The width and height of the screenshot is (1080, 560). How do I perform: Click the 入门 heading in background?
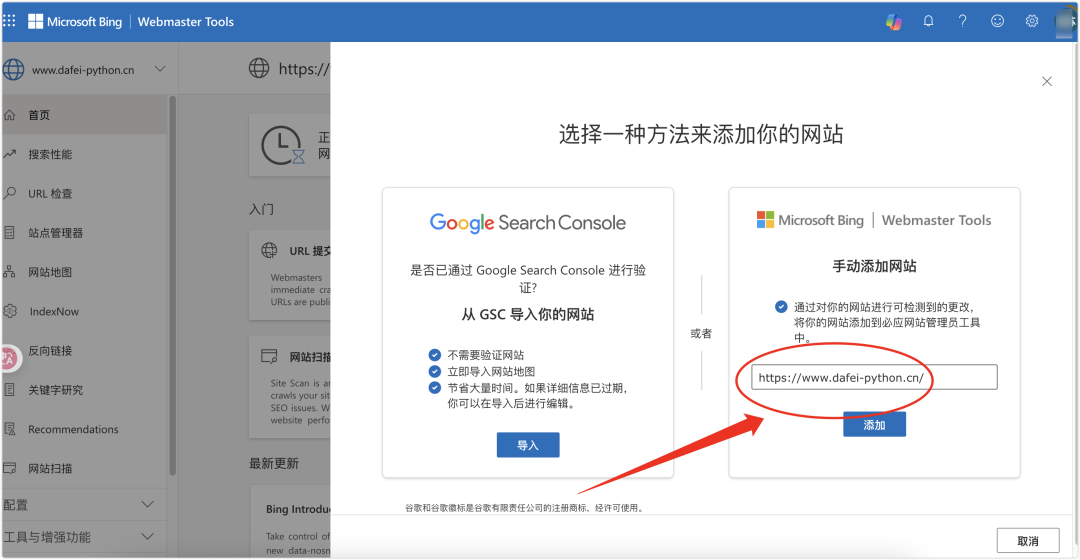pyautogui.click(x=261, y=209)
